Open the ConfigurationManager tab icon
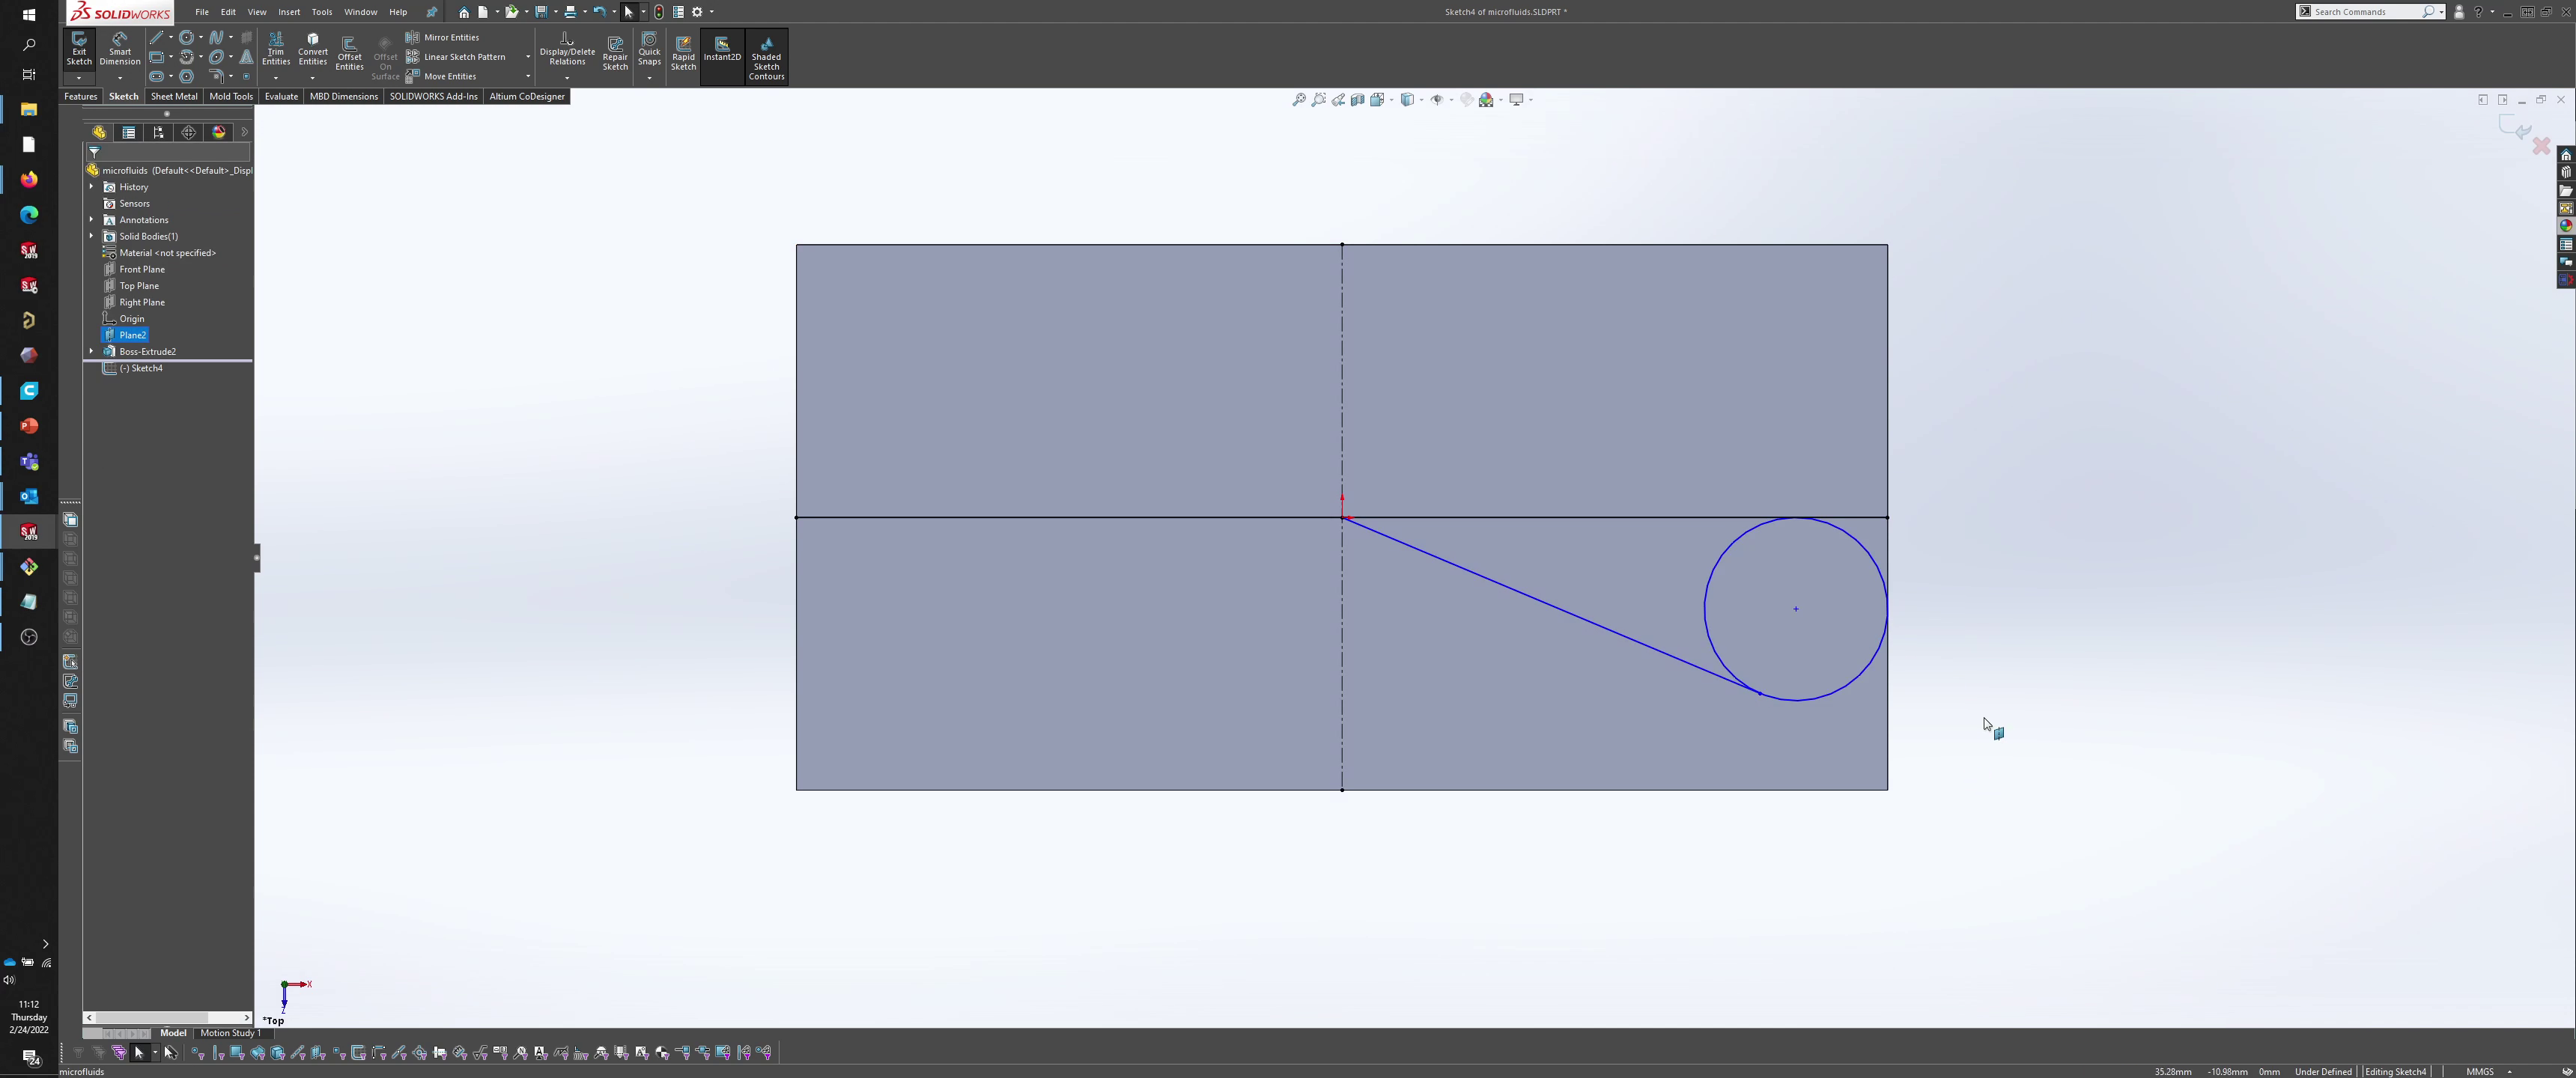This screenshot has height=1078, width=2576. [159, 132]
